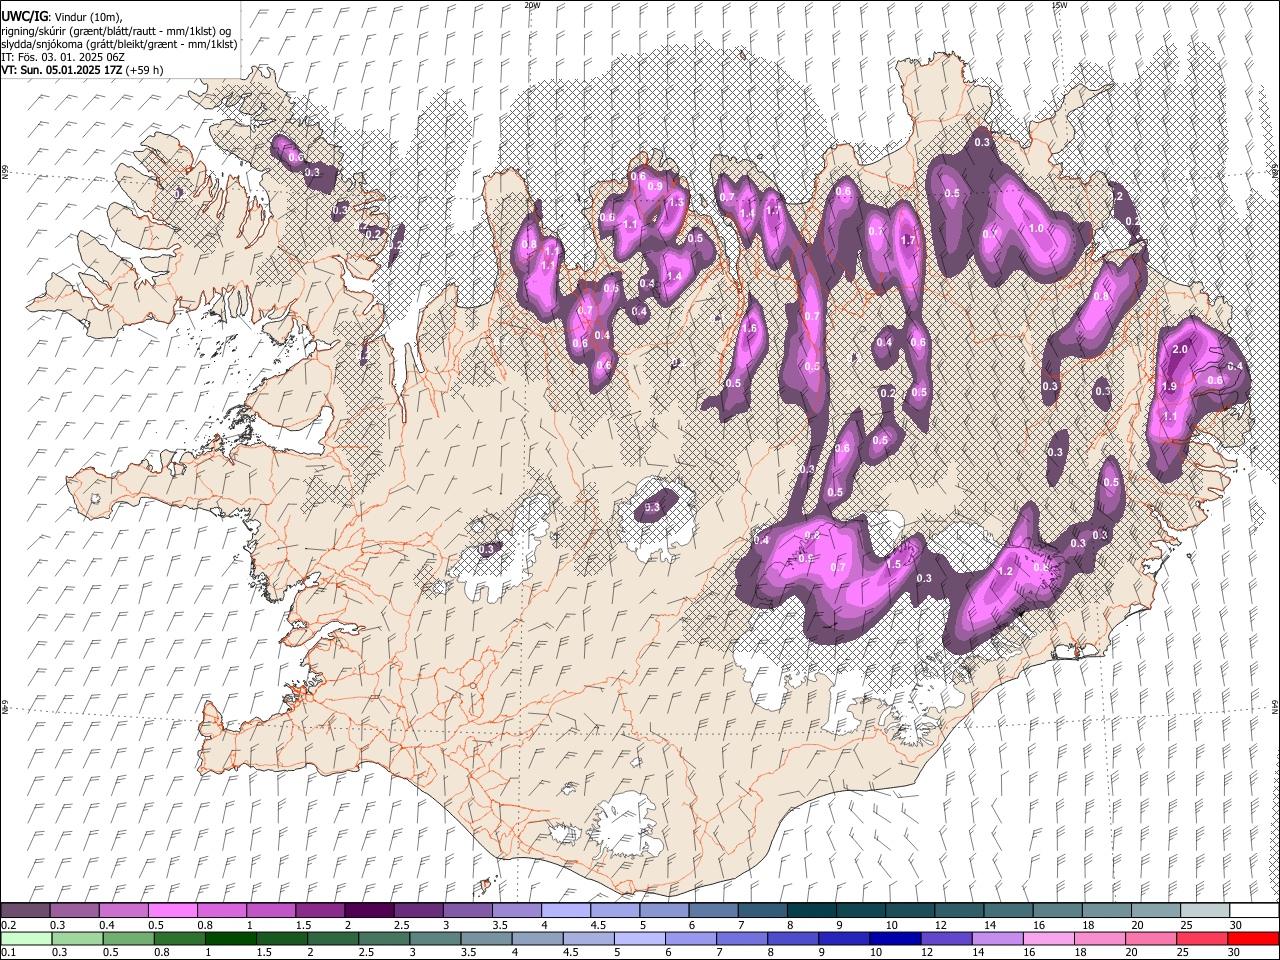The height and width of the screenshot is (960, 1280).
Task: Click the 20W longitude label
Action: (532, 5)
